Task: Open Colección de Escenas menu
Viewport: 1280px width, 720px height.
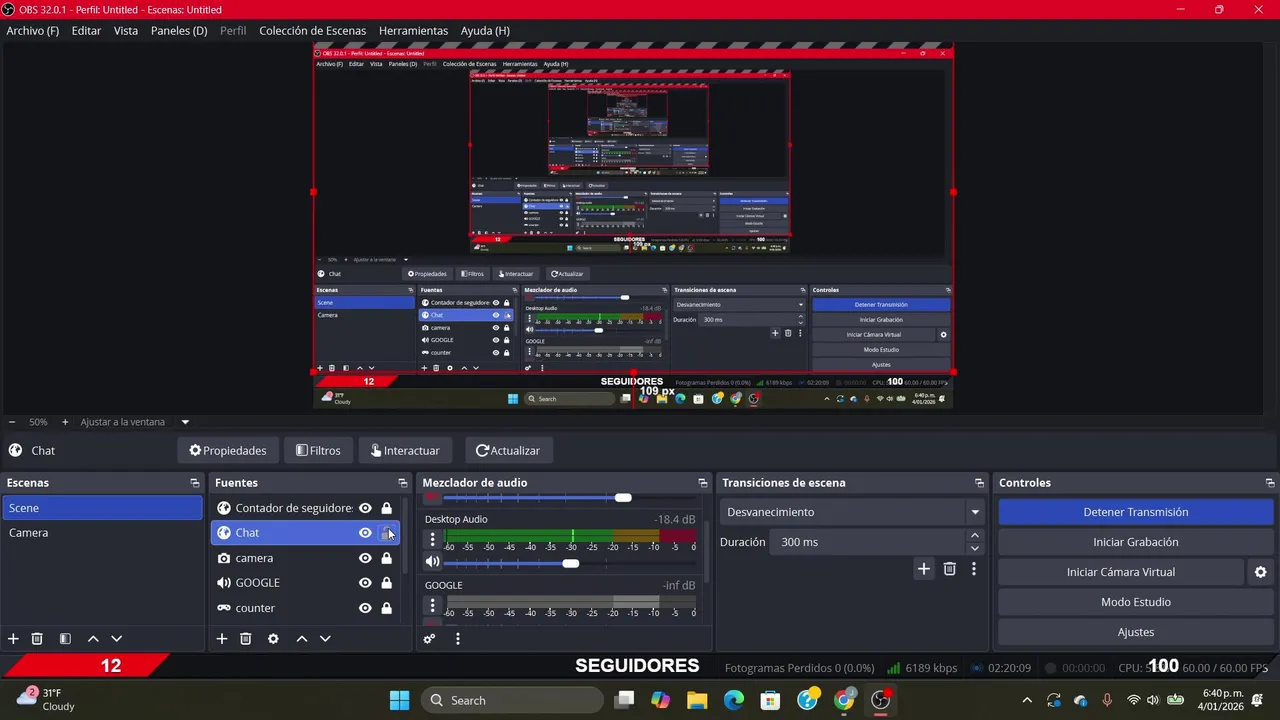Action: pyautogui.click(x=312, y=31)
